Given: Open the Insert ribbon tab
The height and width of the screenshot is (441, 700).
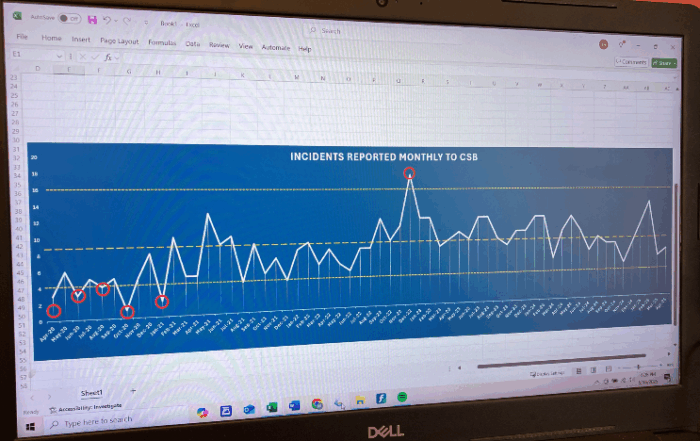Looking at the screenshot, I should (81, 39).
